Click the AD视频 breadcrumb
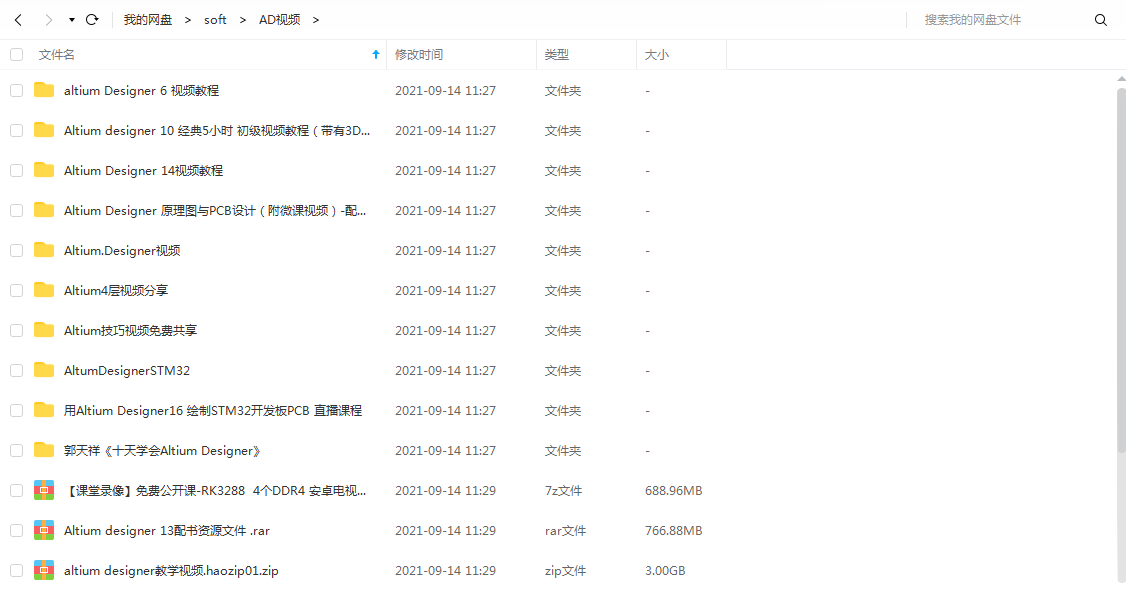1126x589 pixels. (279, 20)
